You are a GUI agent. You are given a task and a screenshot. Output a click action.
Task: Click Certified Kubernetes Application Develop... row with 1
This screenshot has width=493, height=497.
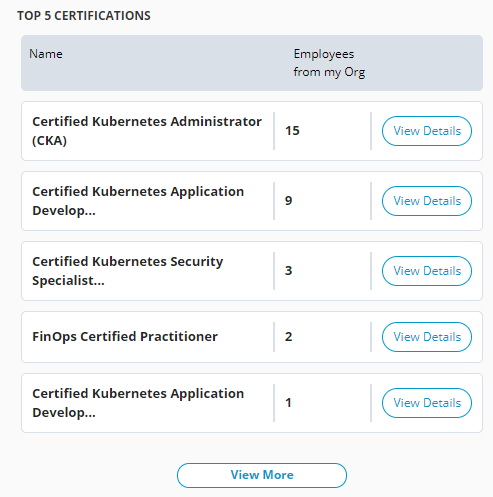click(252, 403)
